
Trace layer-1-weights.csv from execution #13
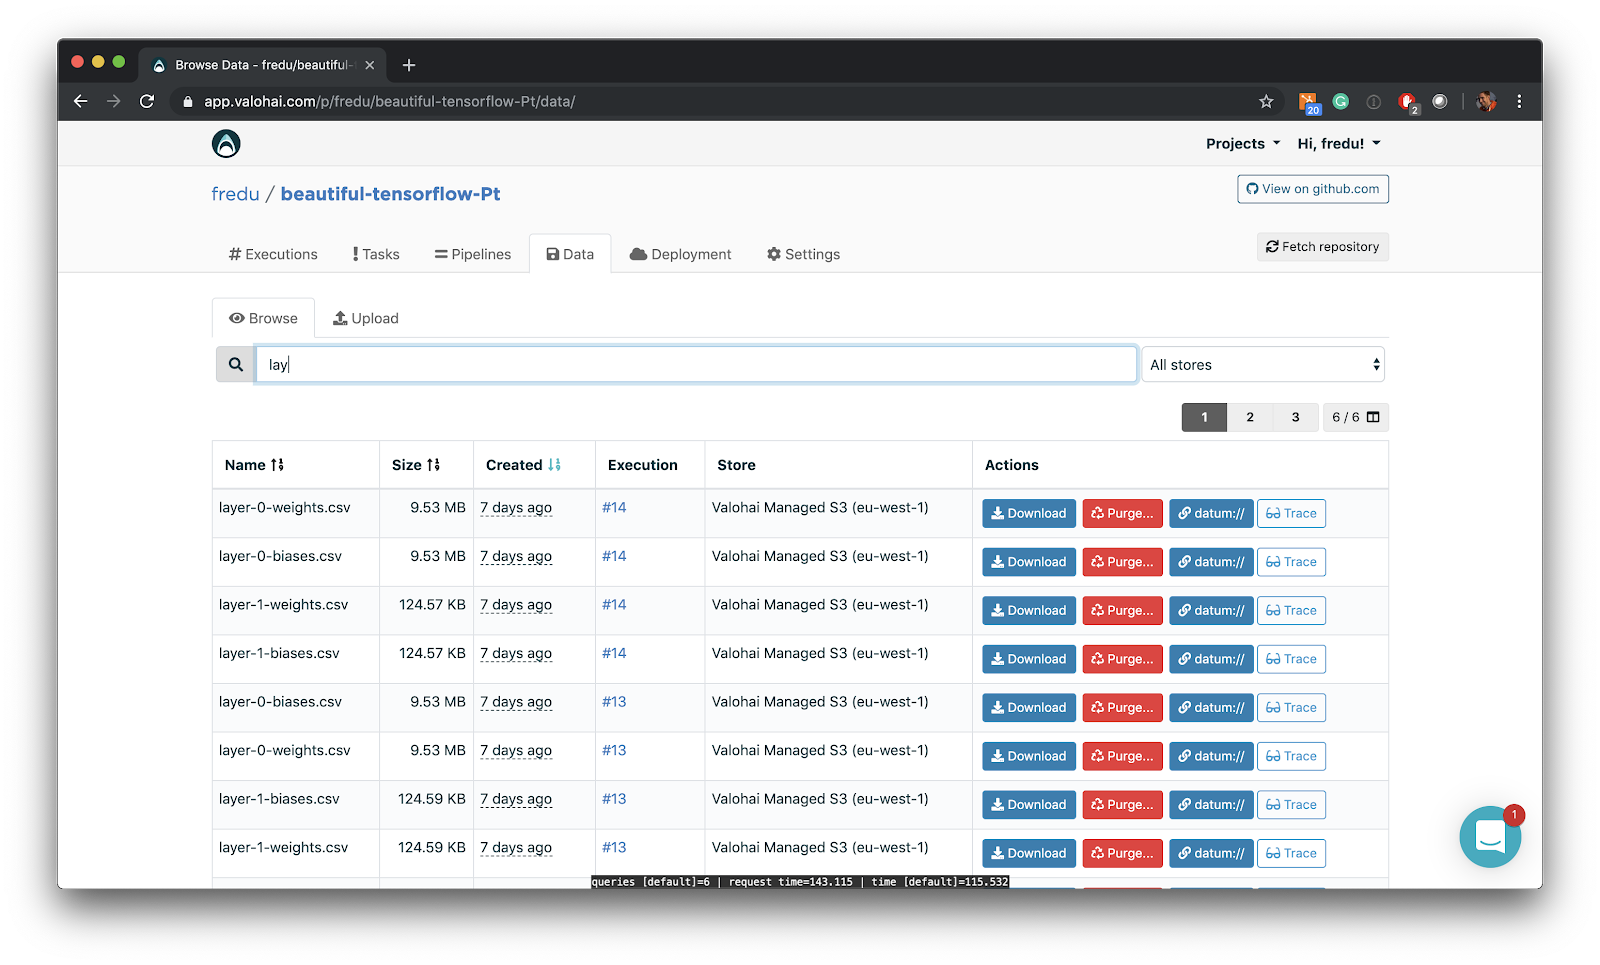tap(1291, 853)
